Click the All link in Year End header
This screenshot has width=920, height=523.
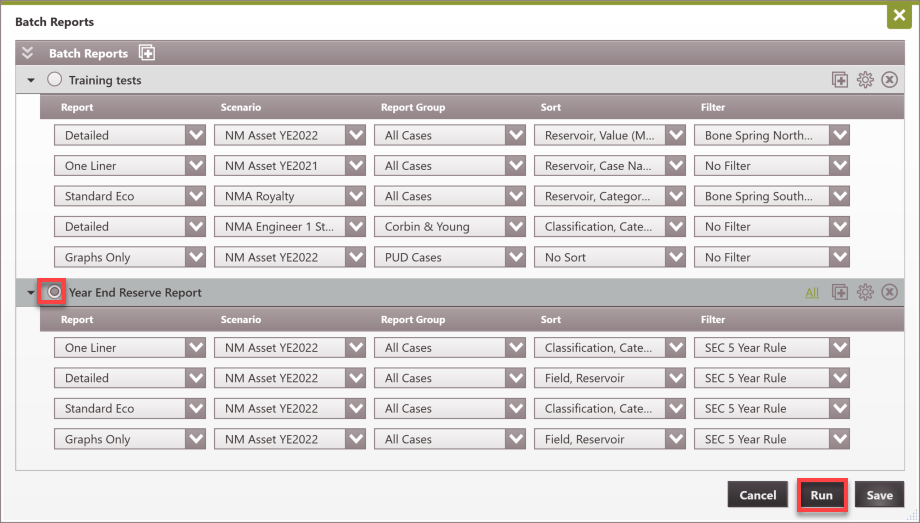(x=811, y=293)
